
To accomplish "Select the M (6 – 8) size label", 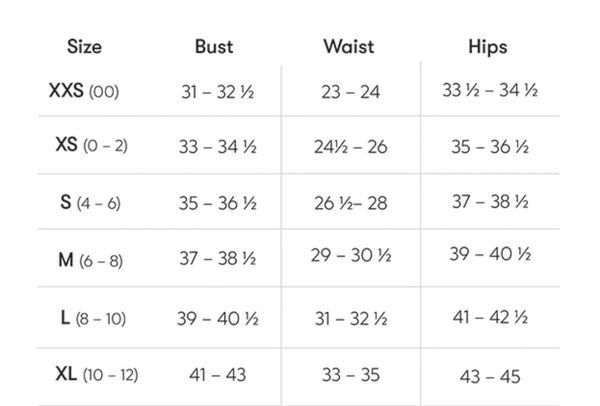I will [90, 261].
